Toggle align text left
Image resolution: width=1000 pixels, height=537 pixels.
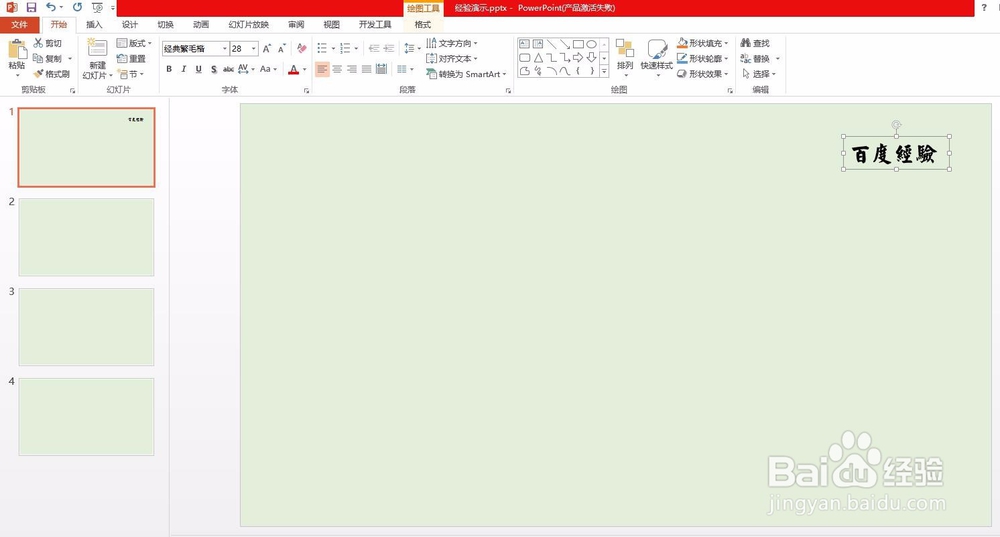323,69
